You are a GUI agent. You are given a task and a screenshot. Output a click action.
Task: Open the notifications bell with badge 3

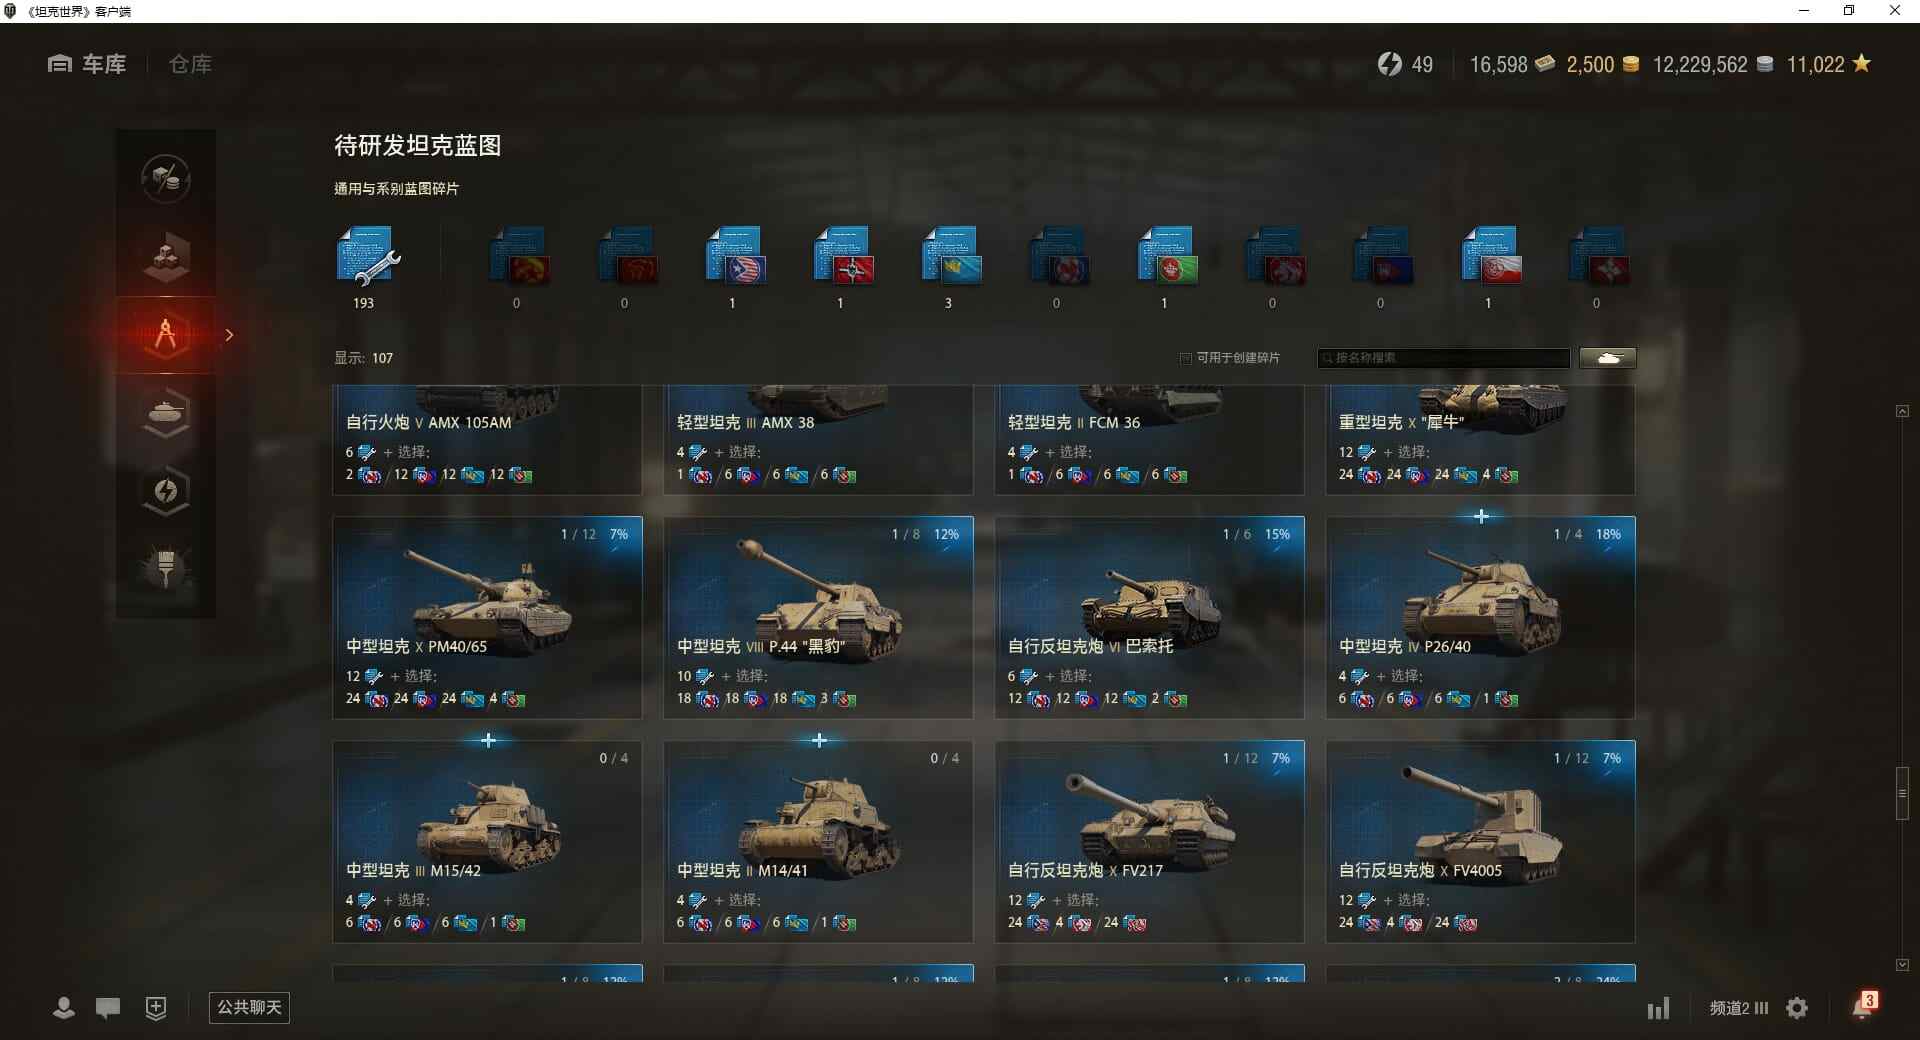click(x=1864, y=1006)
